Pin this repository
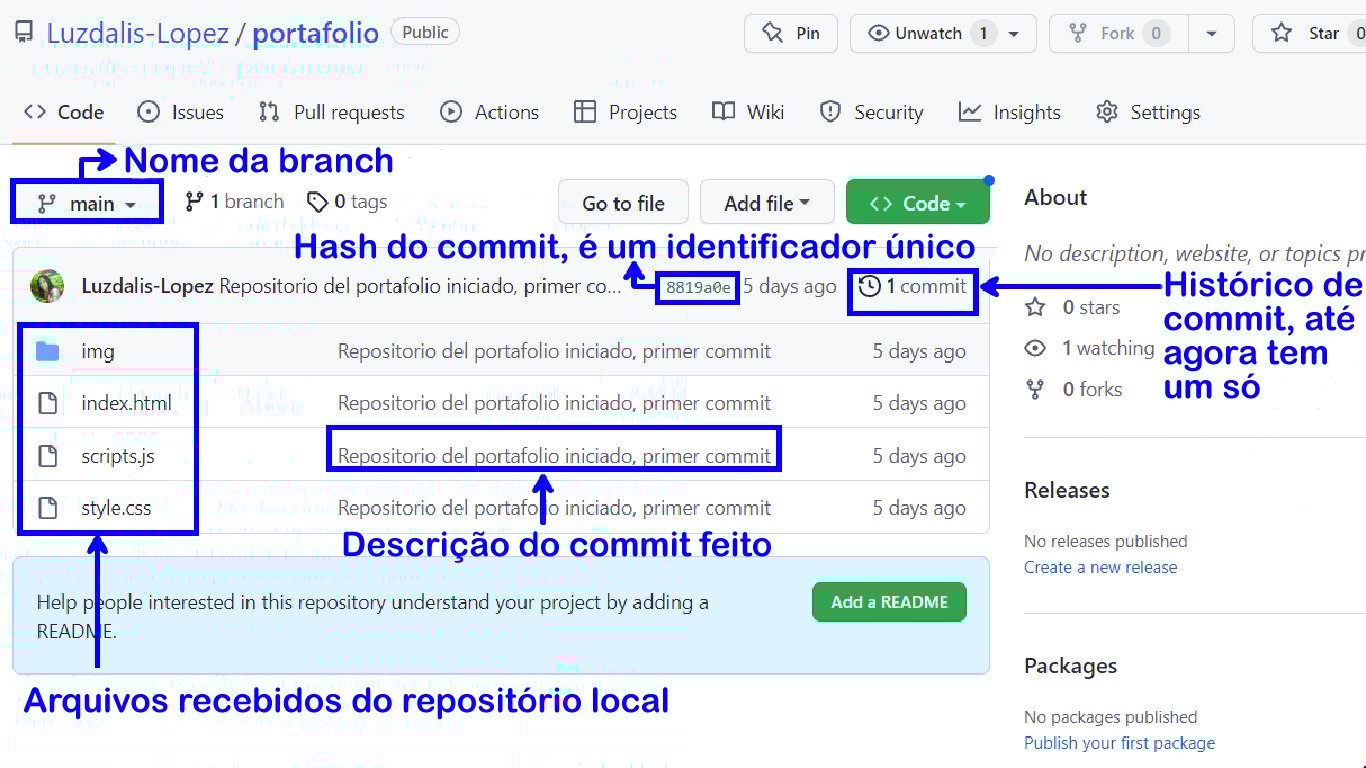 pos(791,33)
